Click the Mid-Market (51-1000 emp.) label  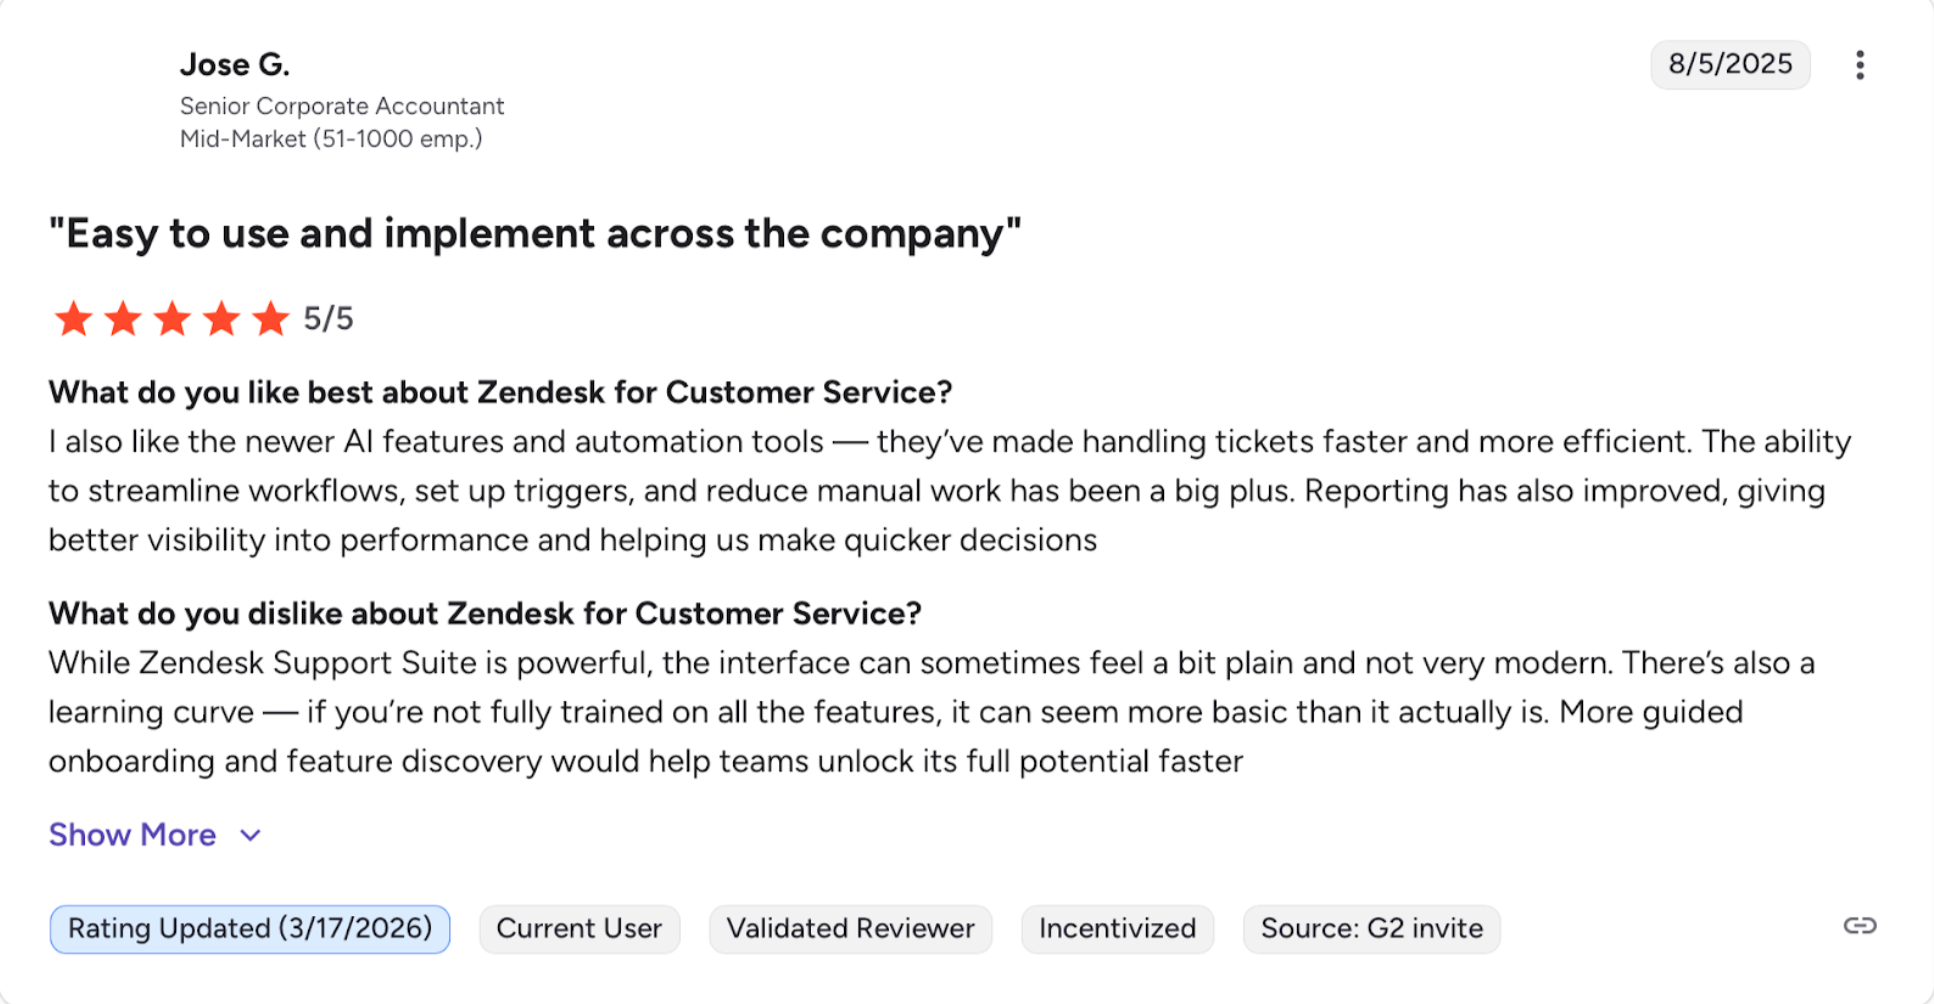pos(331,139)
